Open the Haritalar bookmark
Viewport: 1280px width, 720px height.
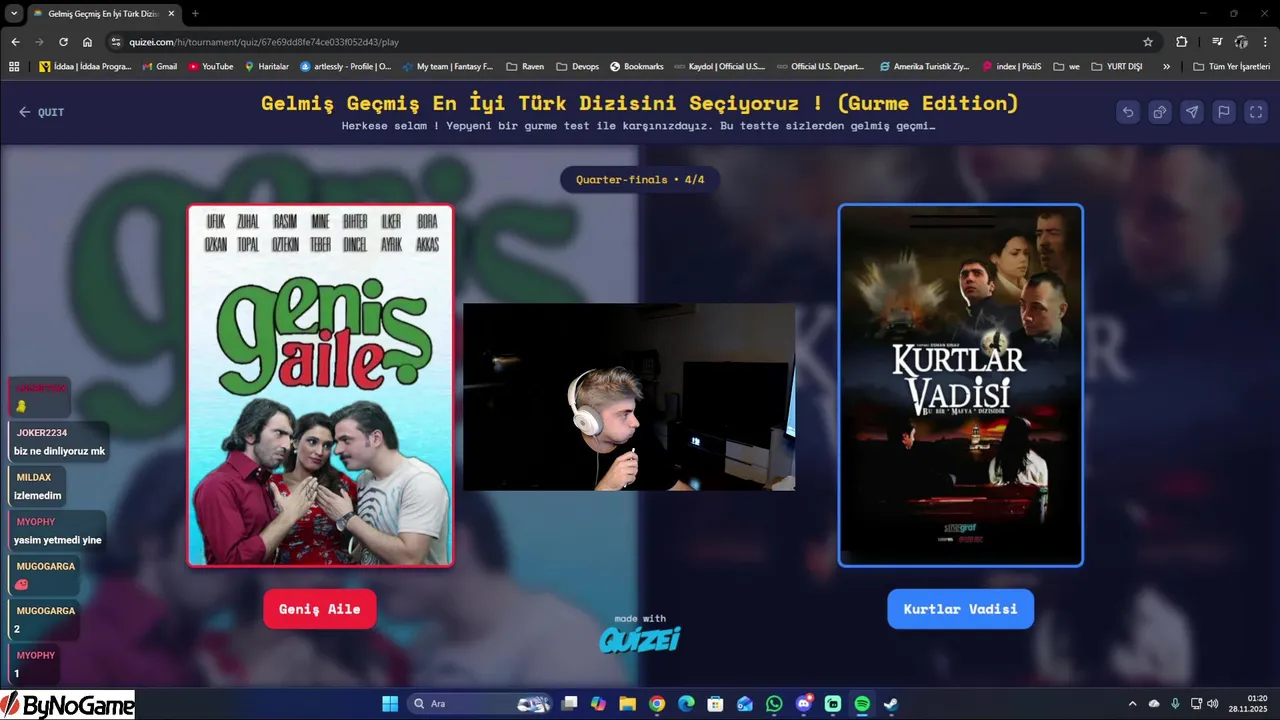266,66
